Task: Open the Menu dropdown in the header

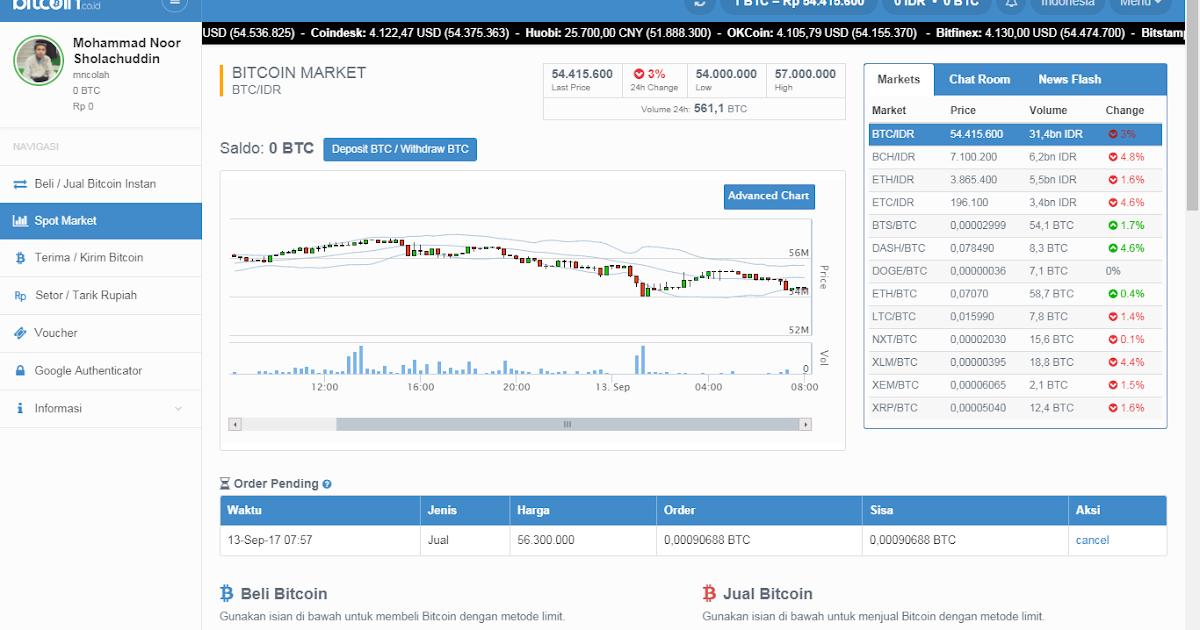Action: (1141, 3)
